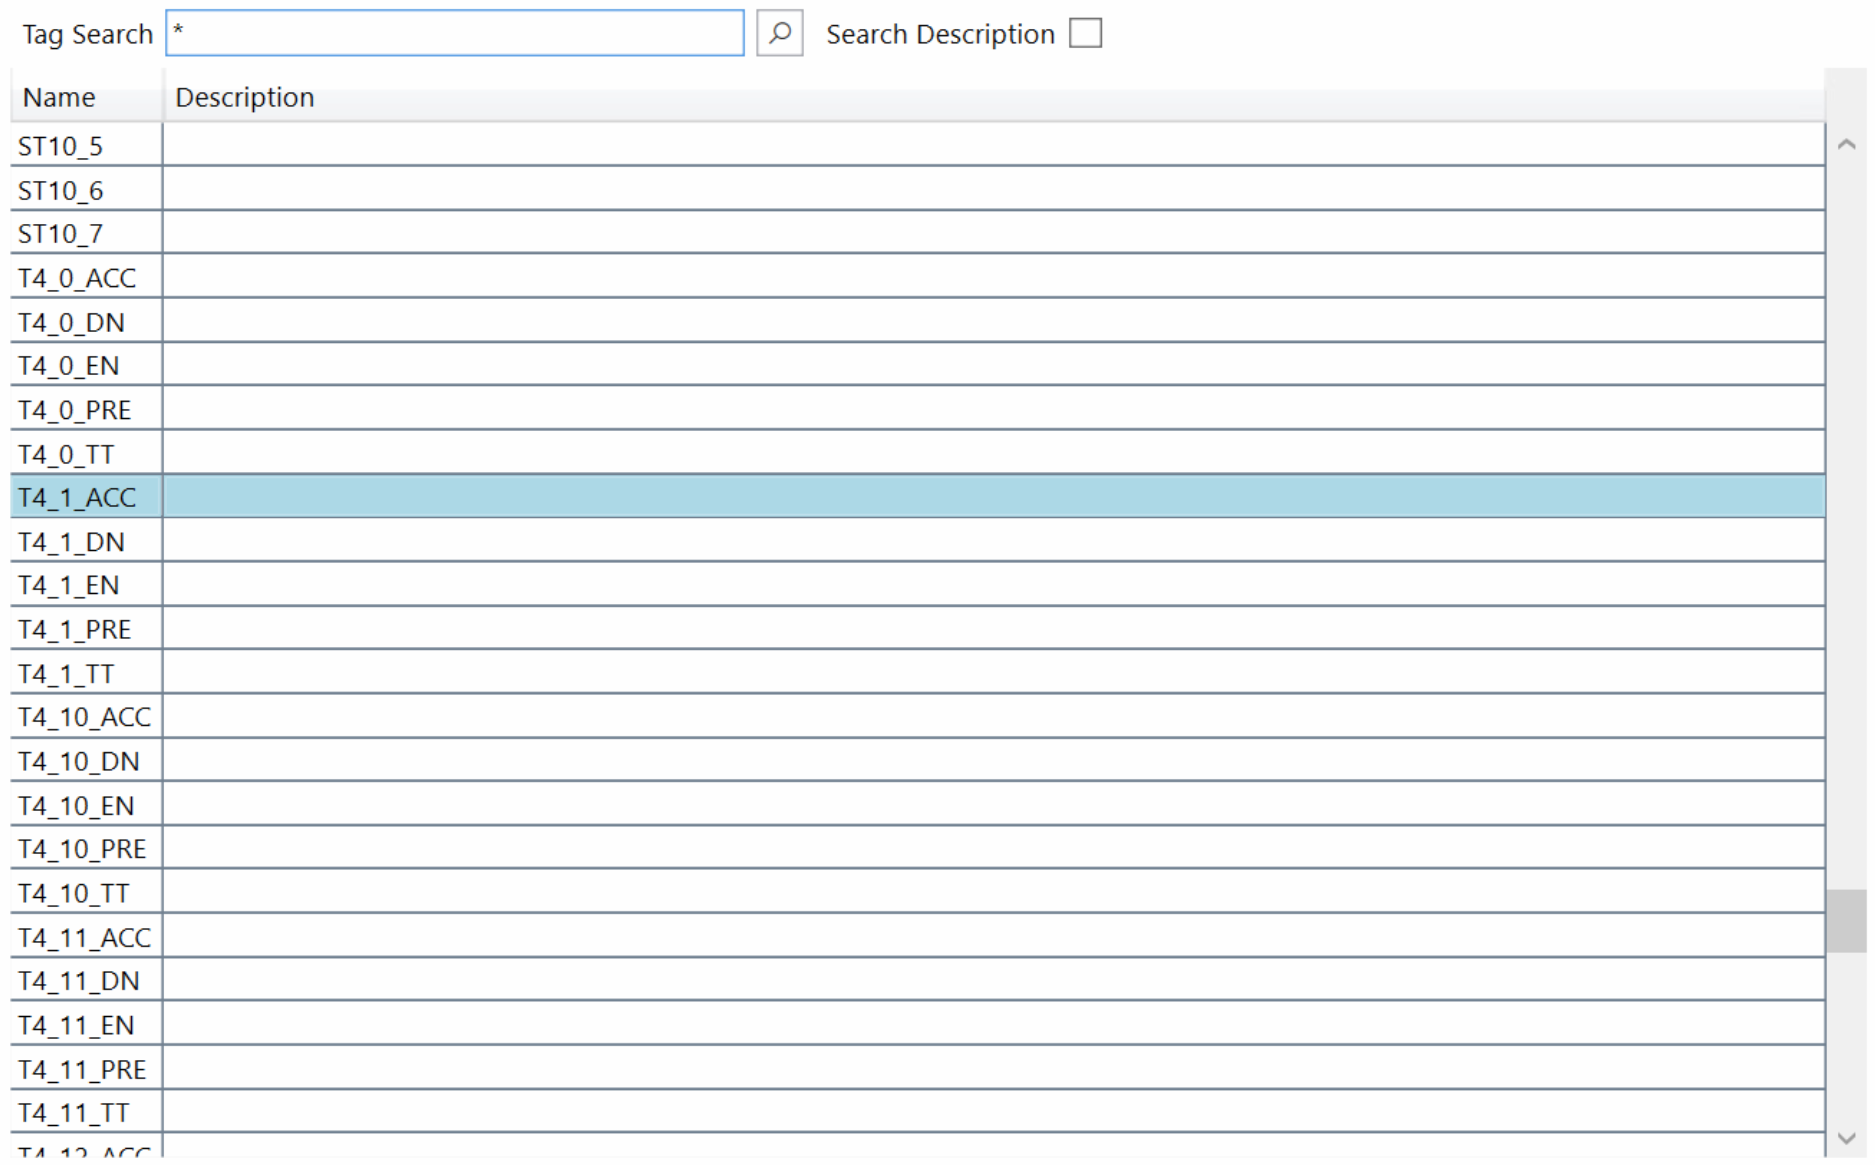
Task: Enable the Search Description checkbox
Action: (1085, 33)
